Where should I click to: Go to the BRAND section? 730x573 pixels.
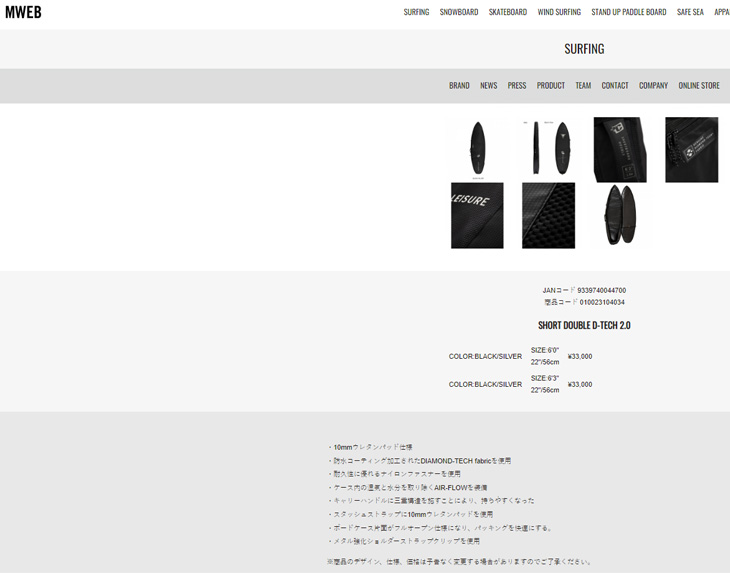pyautogui.click(x=459, y=86)
